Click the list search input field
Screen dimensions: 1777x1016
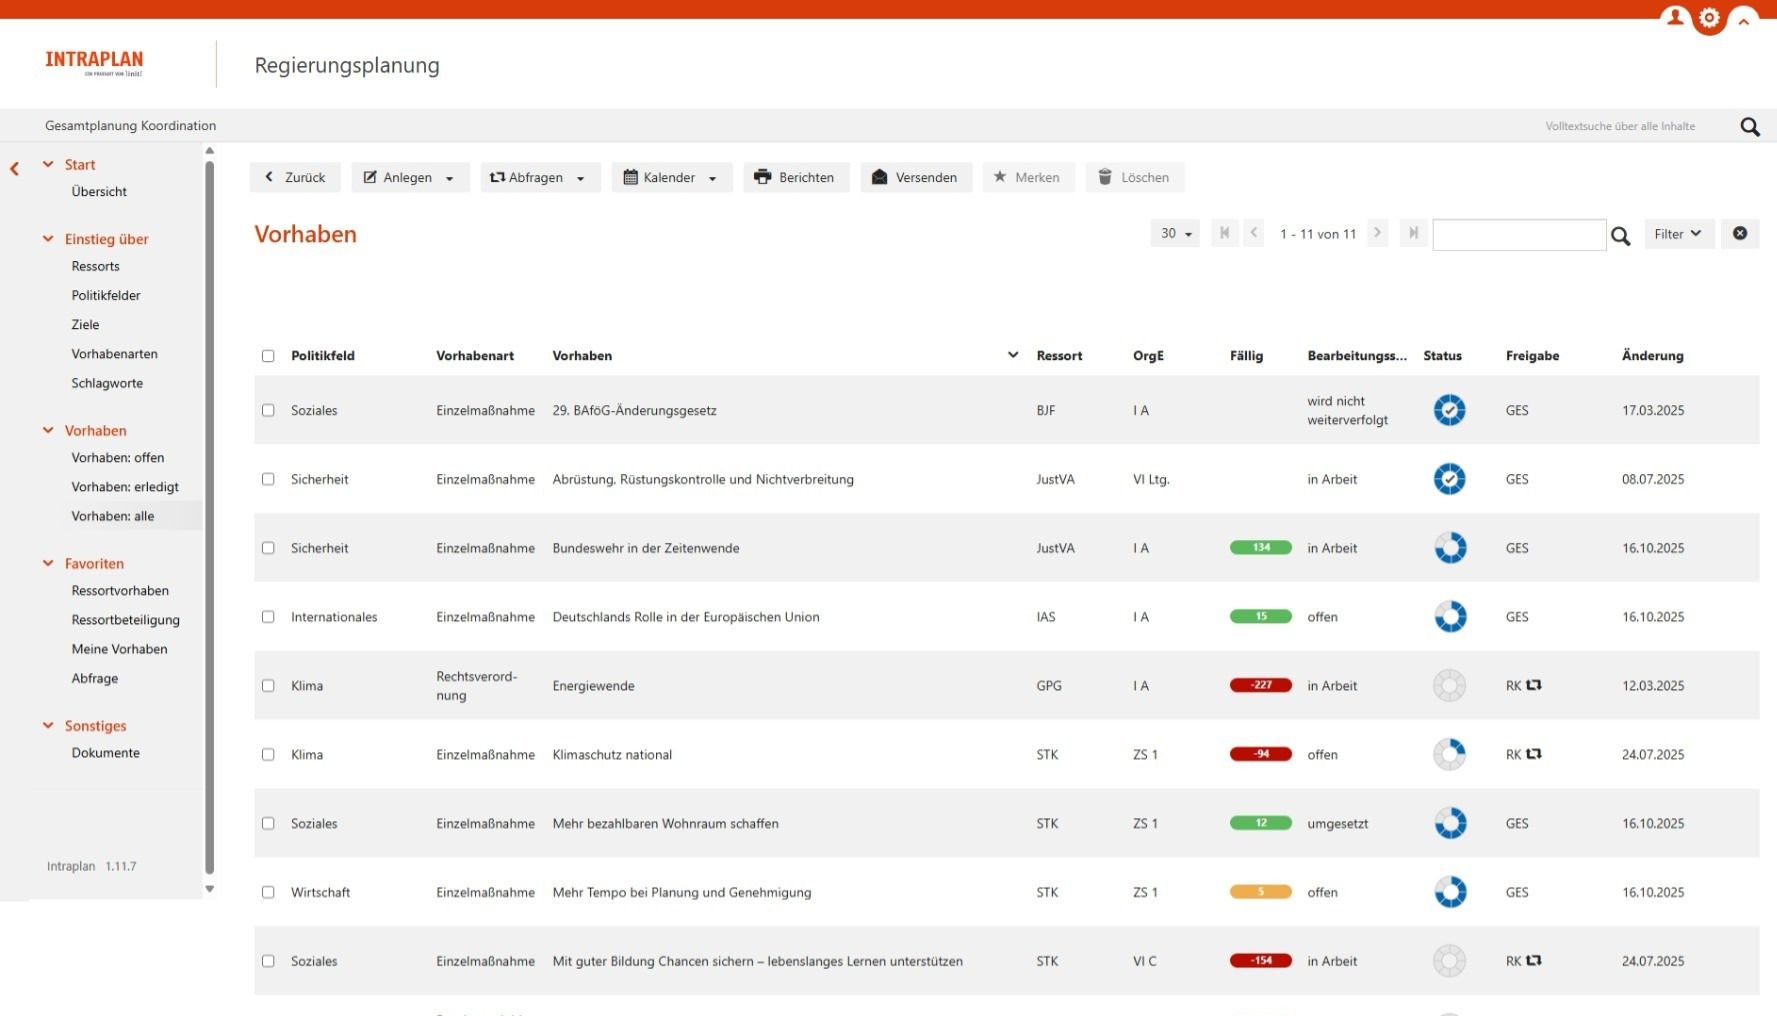tap(1518, 235)
